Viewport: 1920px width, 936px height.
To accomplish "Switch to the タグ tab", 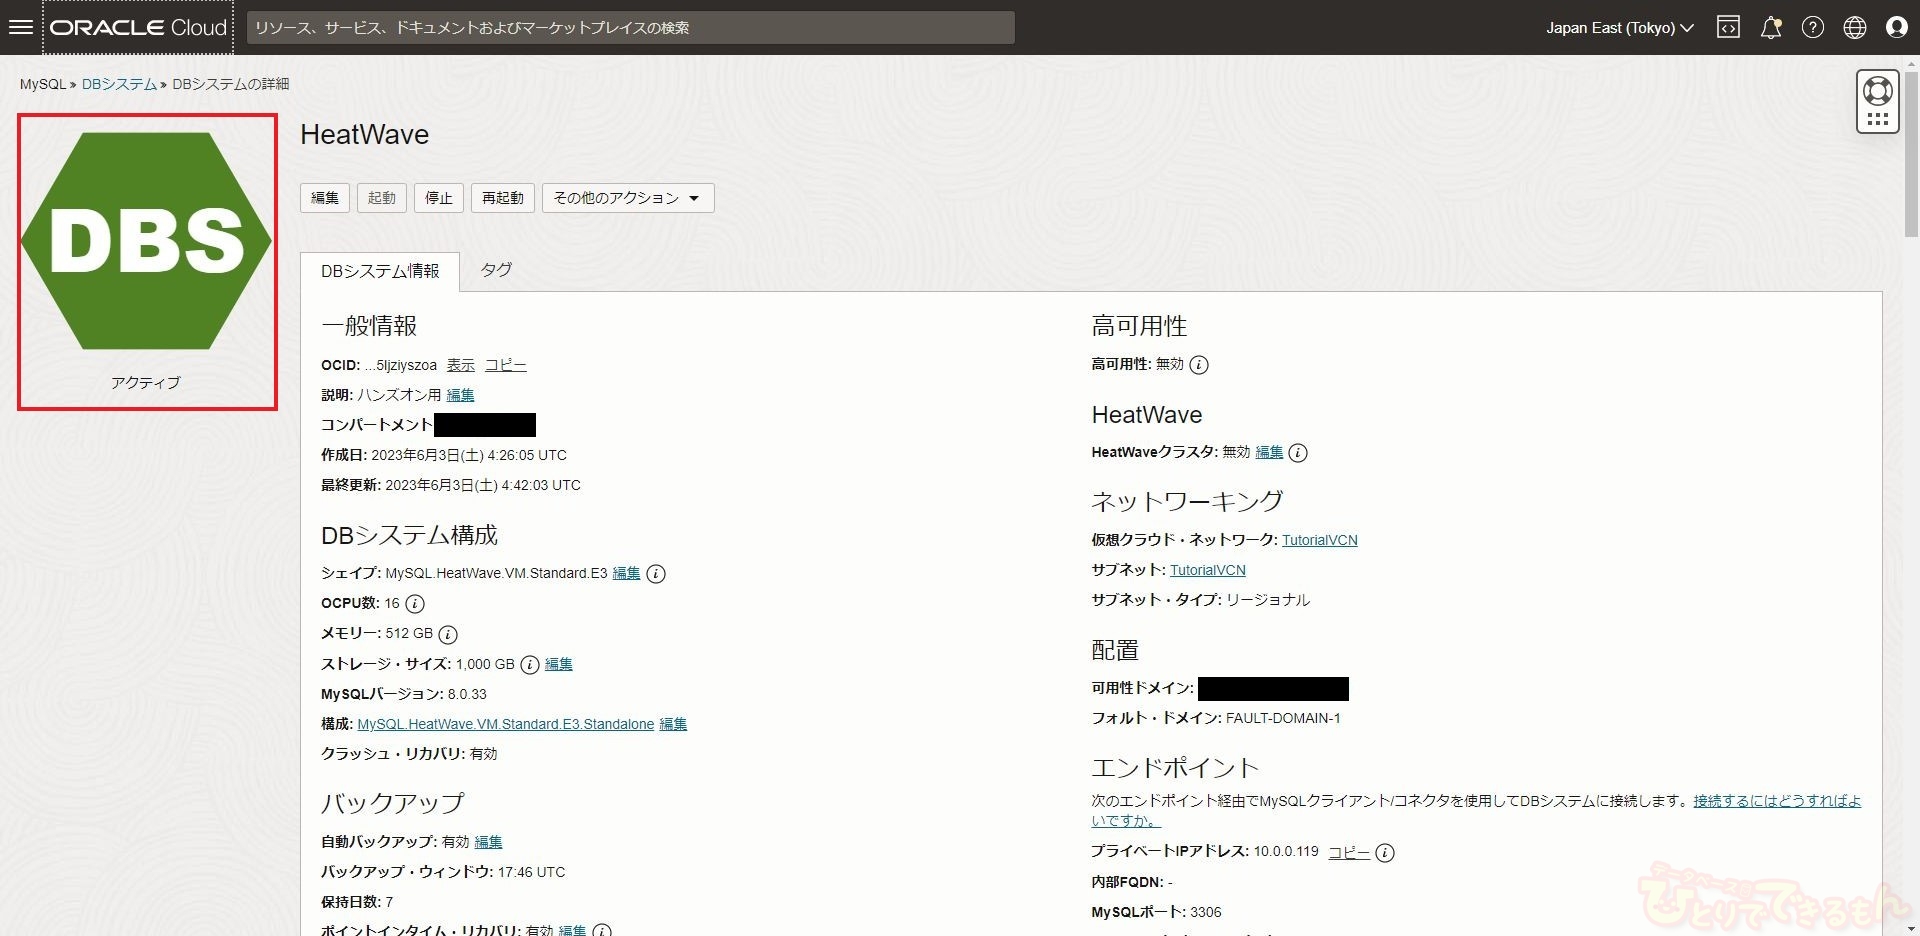I will click(x=496, y=270).
